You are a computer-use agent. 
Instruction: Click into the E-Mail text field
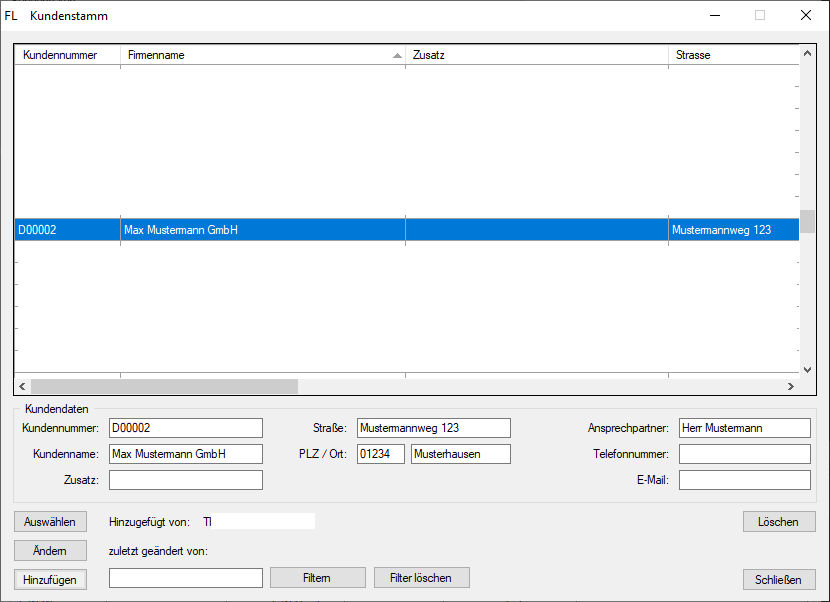point(744,481)
